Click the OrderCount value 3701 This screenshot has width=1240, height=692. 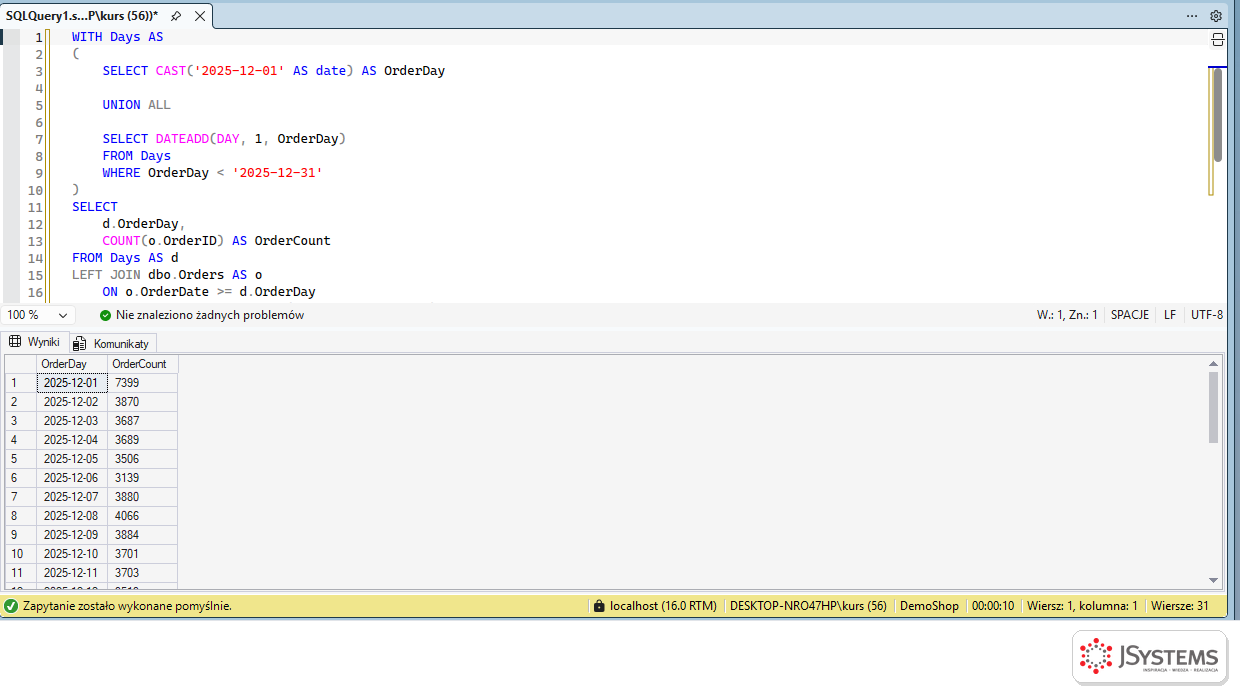coord(142,554)
